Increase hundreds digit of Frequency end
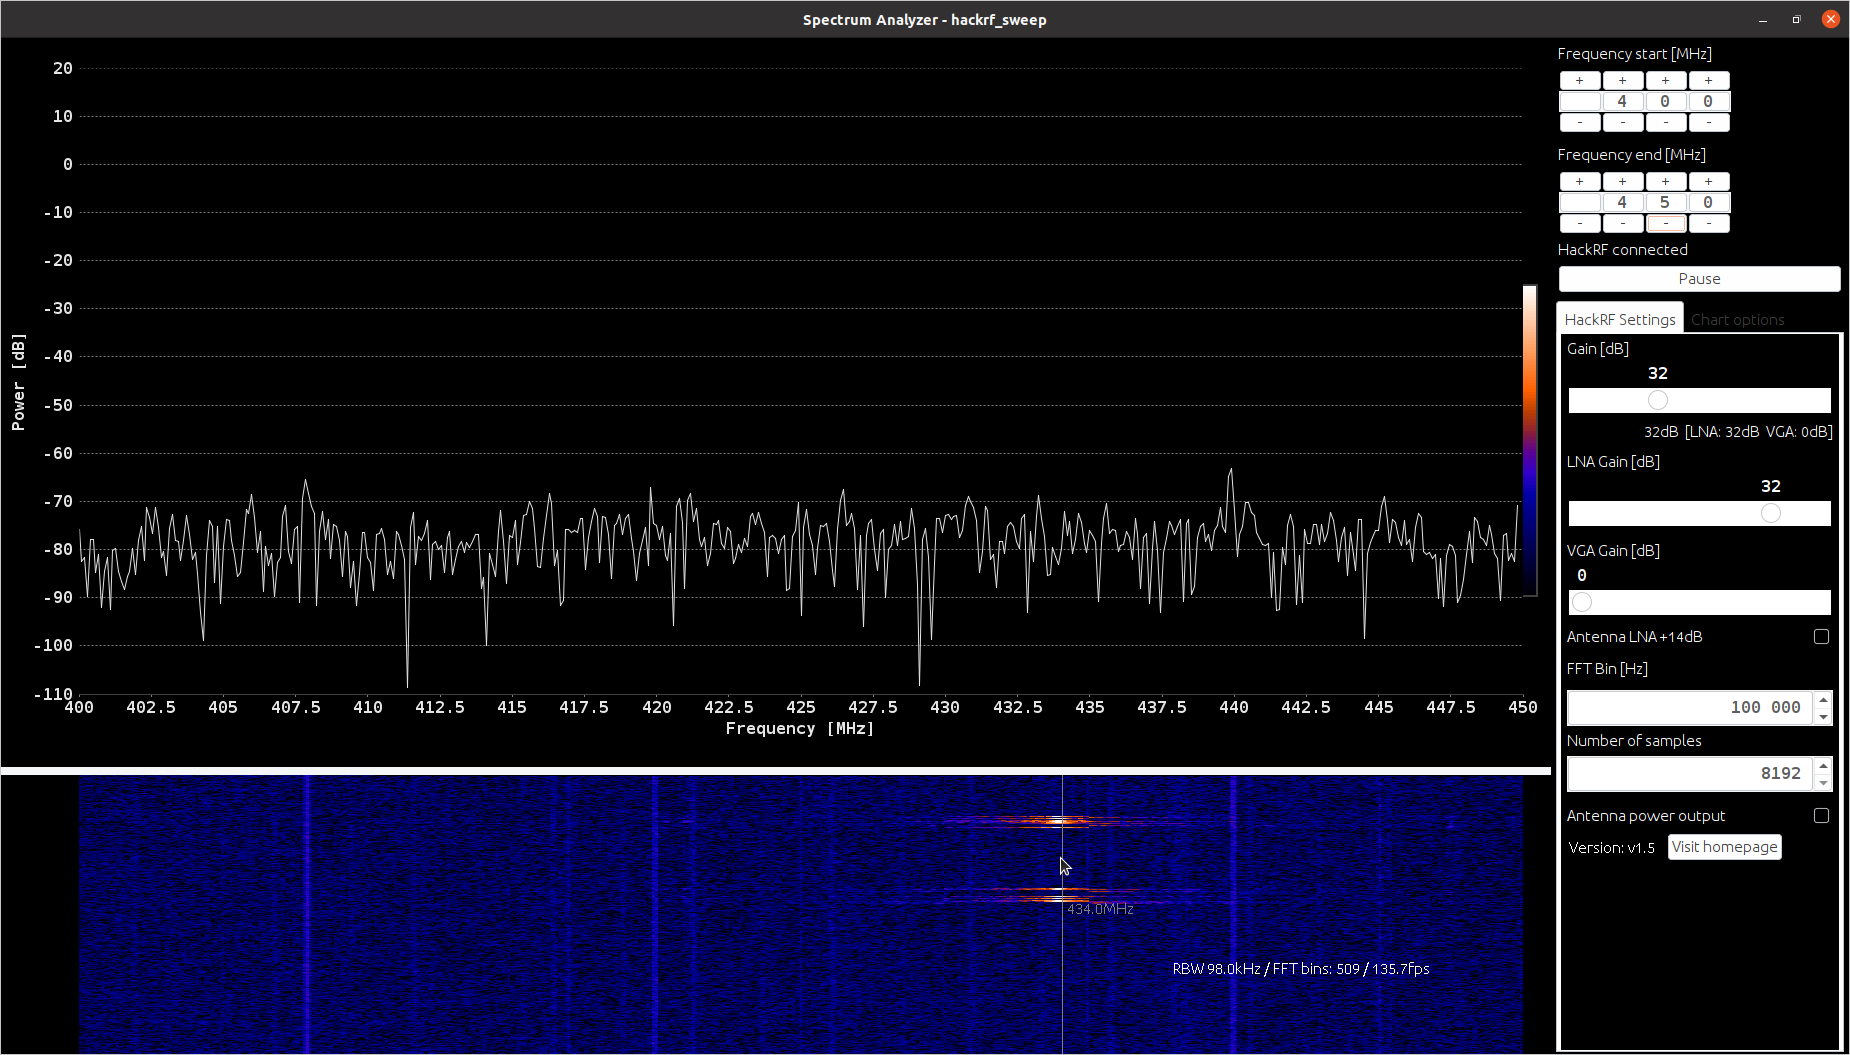1850x1055 pixels. pos(1622,182)
